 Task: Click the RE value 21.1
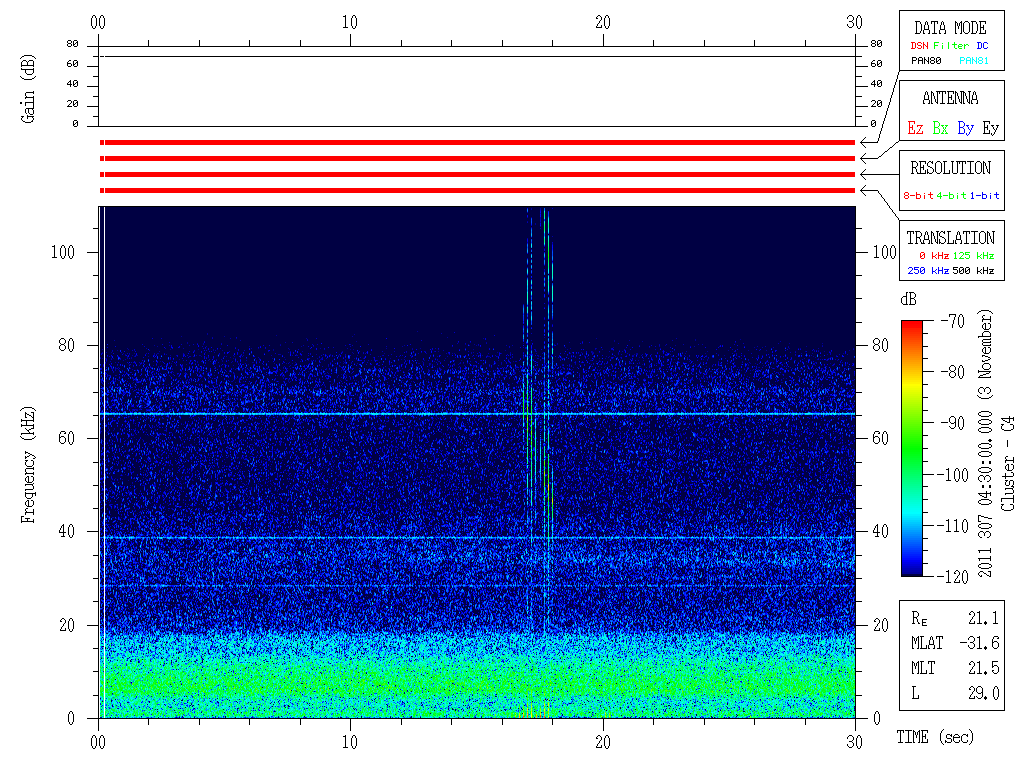pos(984,618)
